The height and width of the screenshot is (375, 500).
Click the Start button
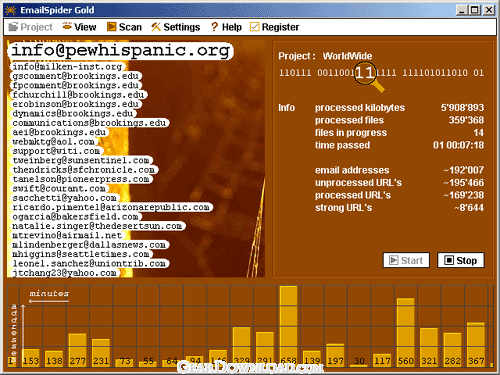pyautogui.click(x=406, y=260)
